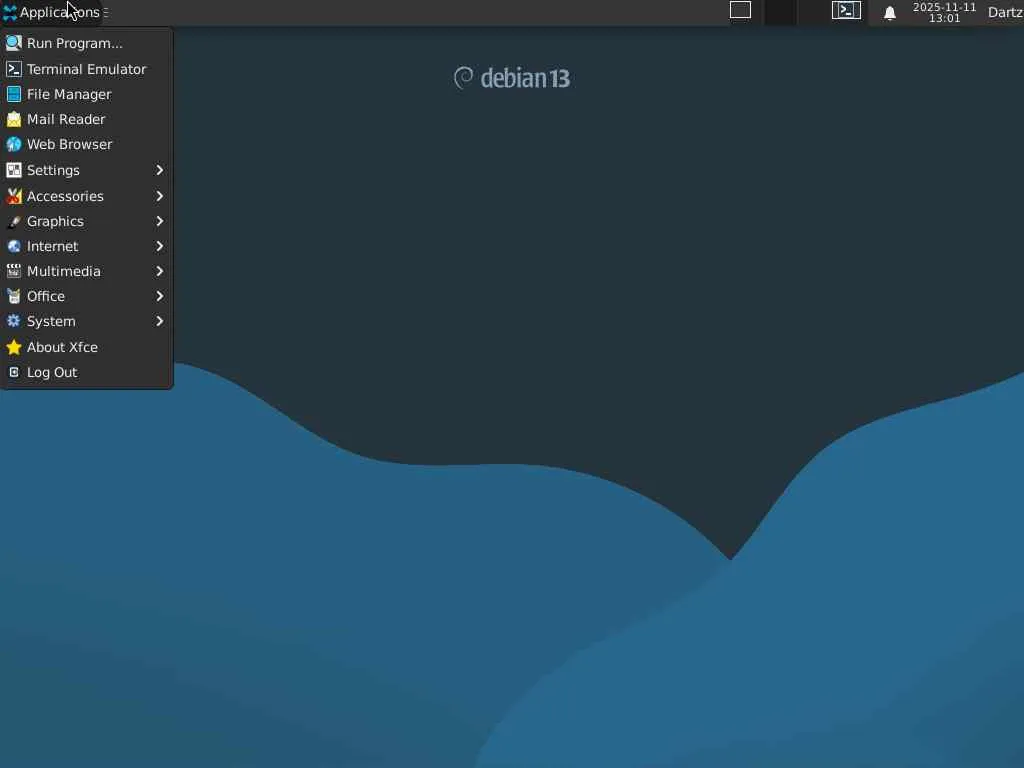Screen dimensions: 1024x768
Task: Click the Office label text
Action: [x=46, y=296]
